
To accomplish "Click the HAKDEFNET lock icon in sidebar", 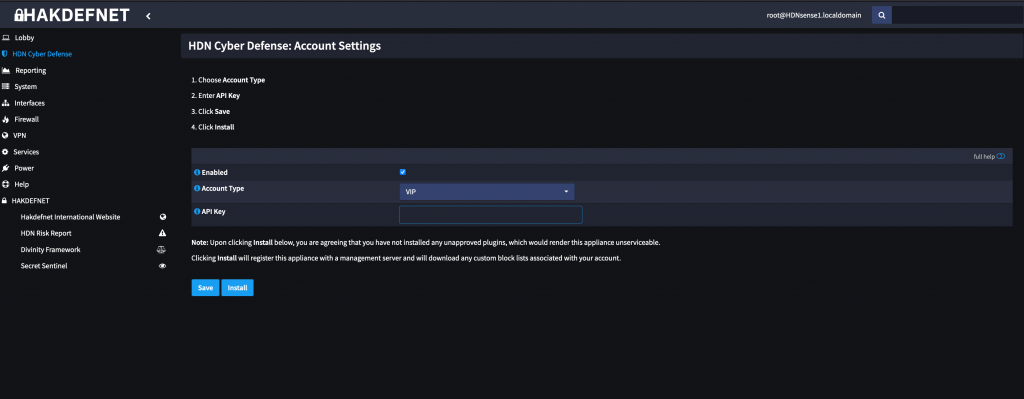I will pos(5,201).
